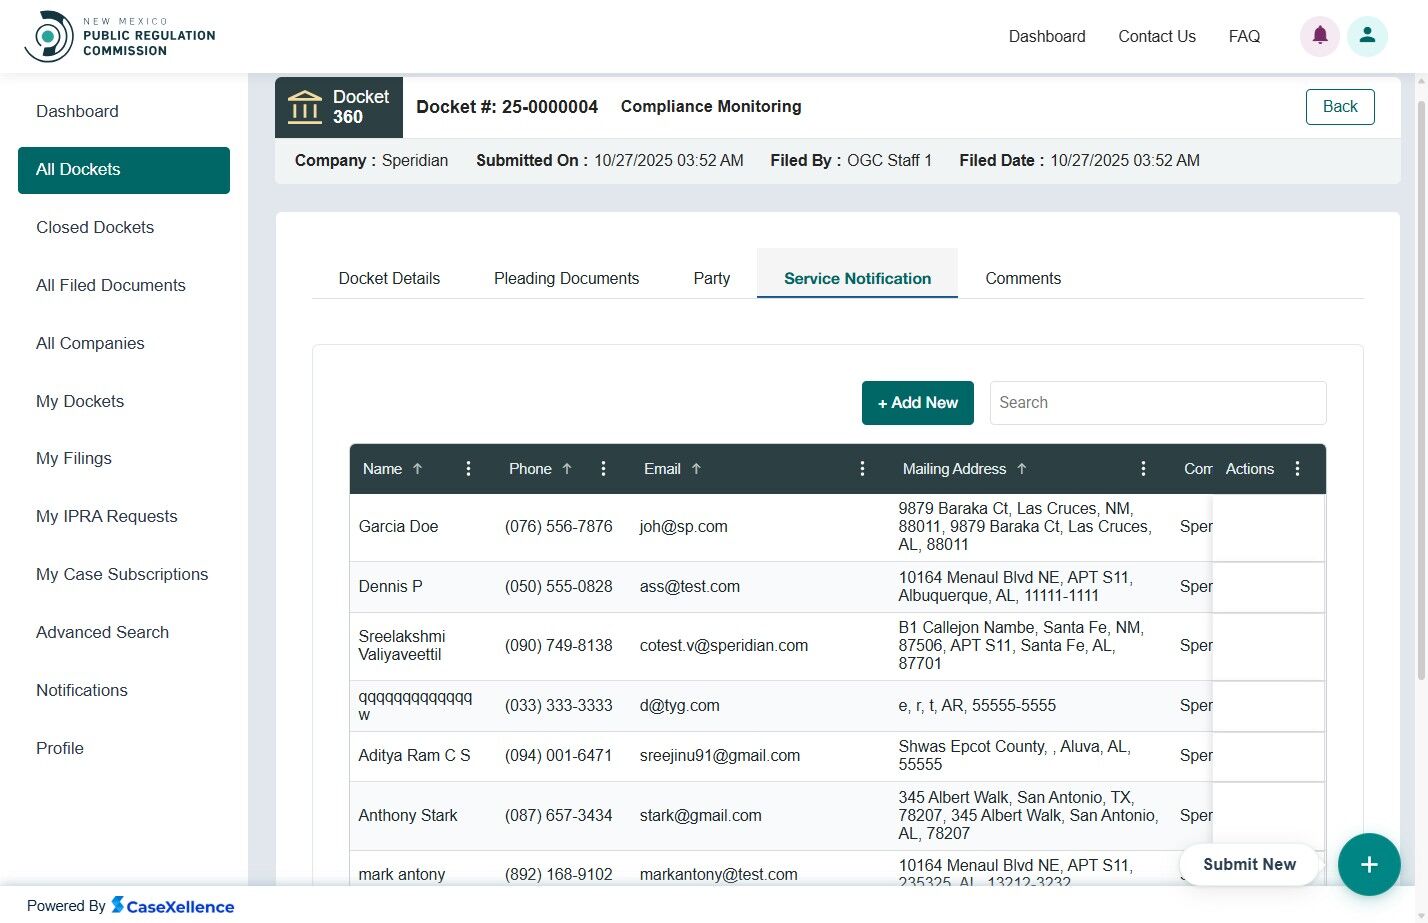Open Phone column options menu
The height and width of the screenshot is (923, 1428).
(x=603, y=469)
